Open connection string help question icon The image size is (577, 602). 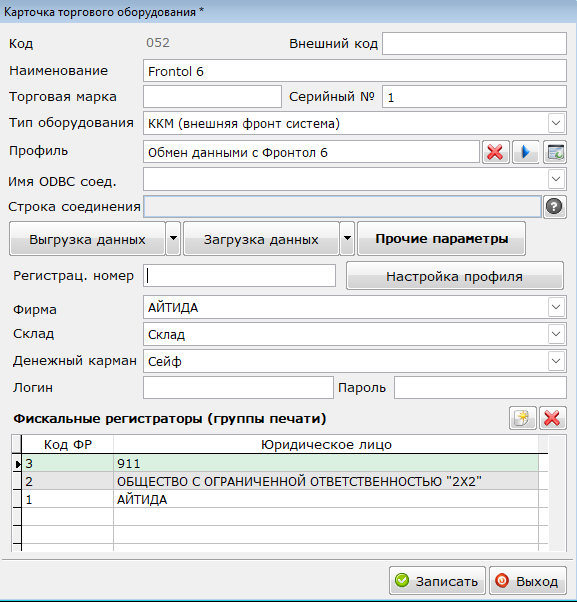[554, 207]
